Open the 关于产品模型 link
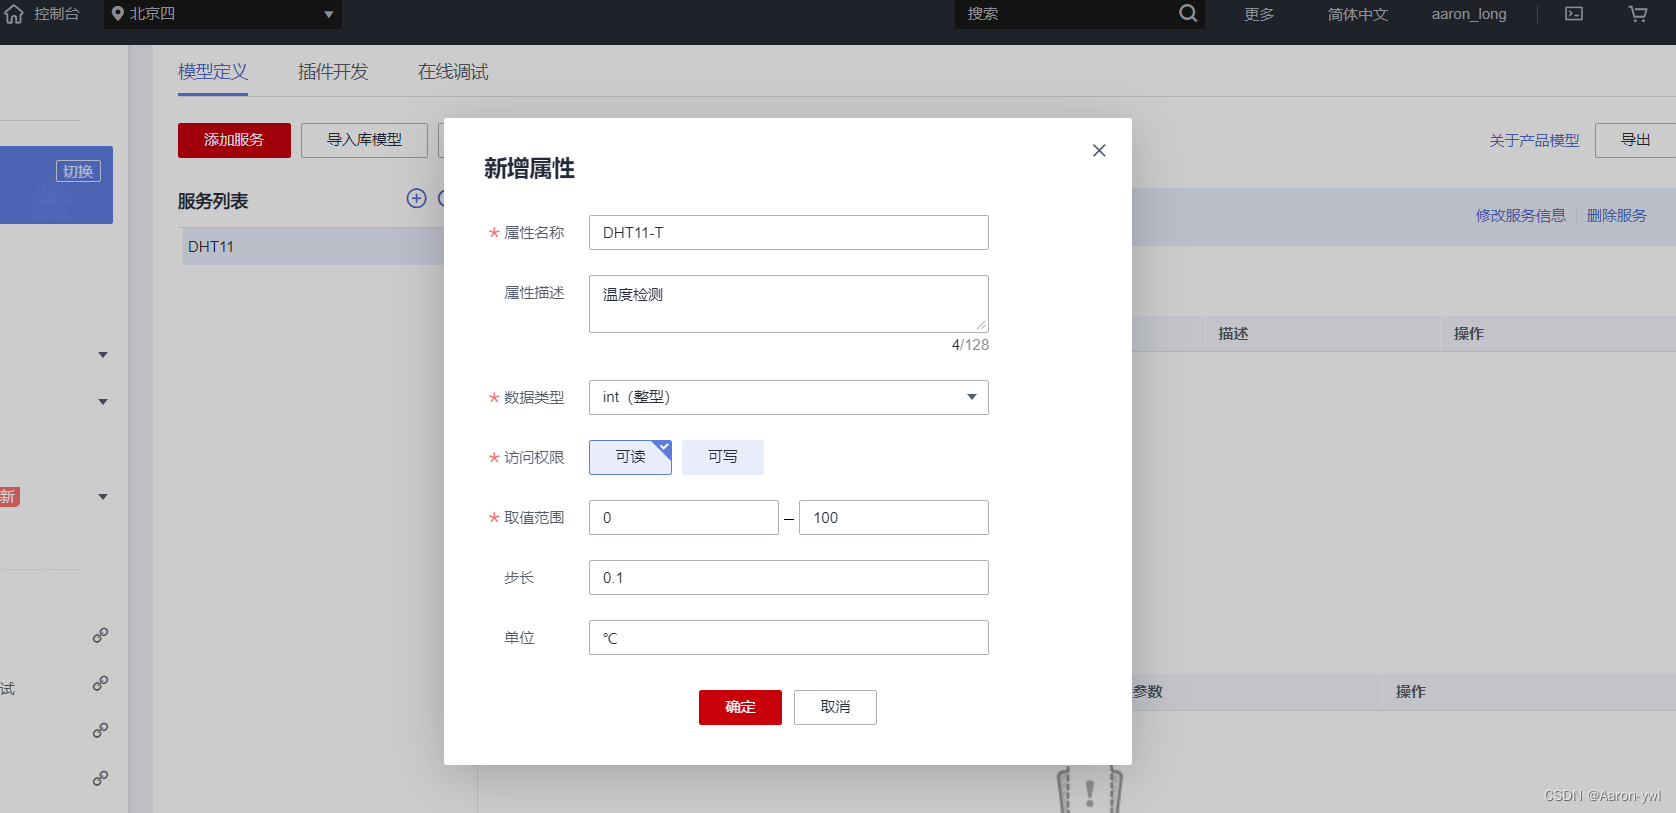 [1534, 141]
